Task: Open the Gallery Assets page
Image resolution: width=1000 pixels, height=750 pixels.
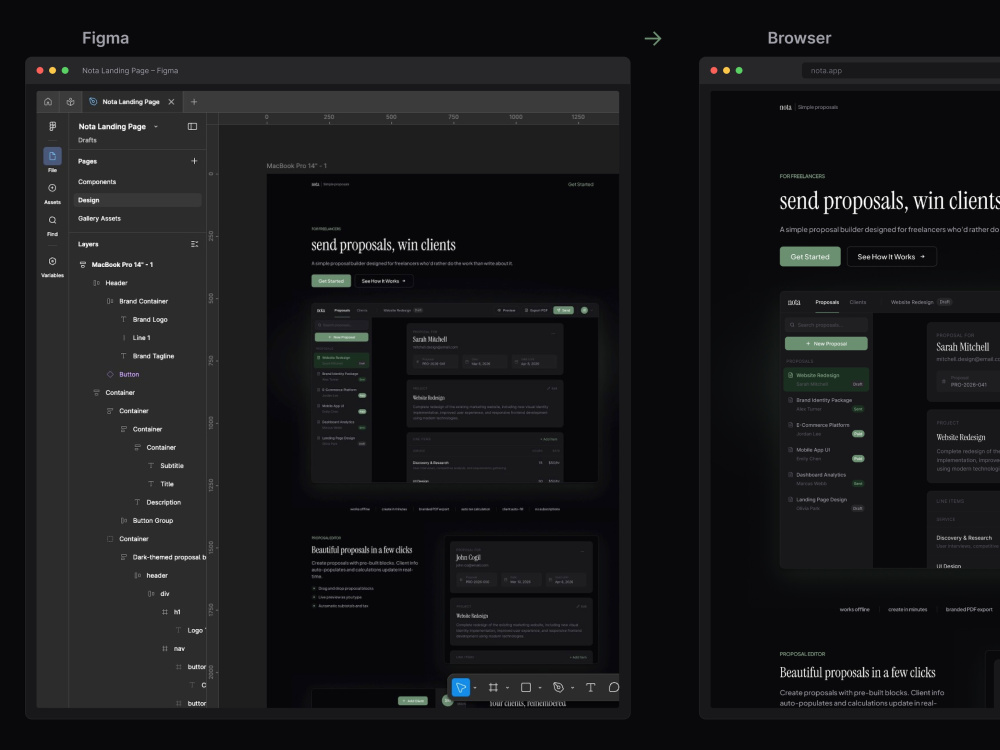Action: point(99,218)
